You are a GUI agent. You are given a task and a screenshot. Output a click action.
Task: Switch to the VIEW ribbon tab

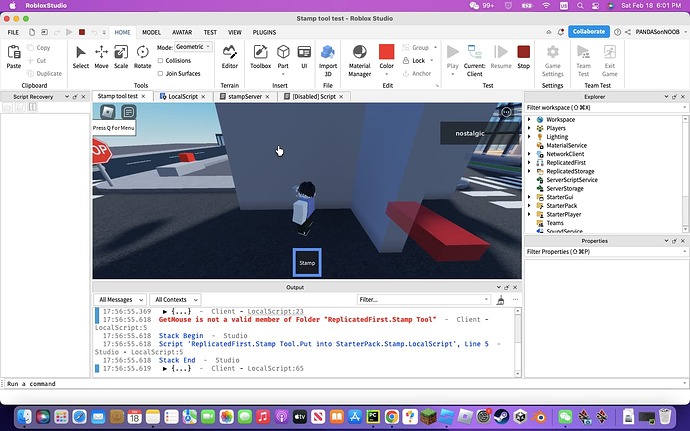[235, 32]
